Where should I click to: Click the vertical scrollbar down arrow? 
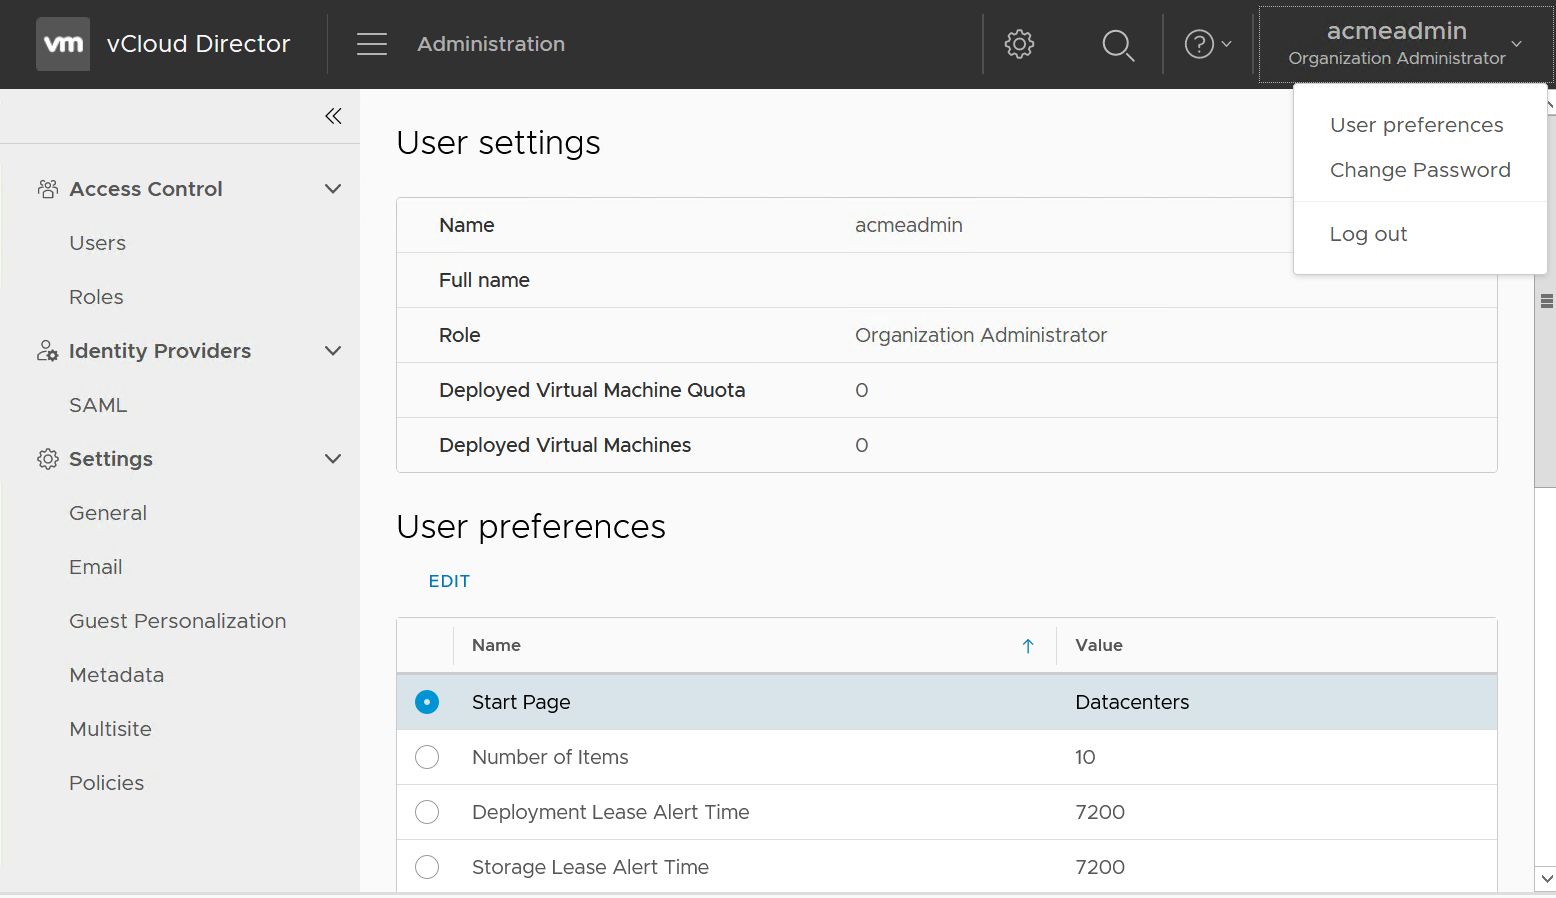1546,879
